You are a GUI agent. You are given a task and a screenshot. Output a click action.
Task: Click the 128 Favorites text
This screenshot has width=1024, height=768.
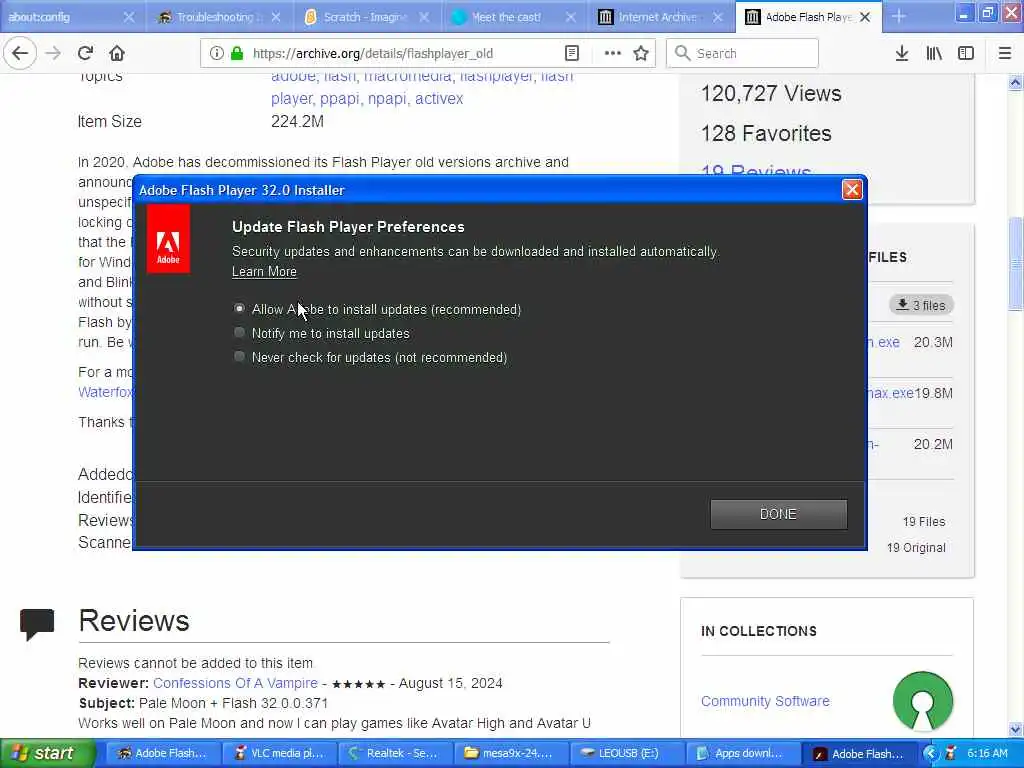pos(766,133)
